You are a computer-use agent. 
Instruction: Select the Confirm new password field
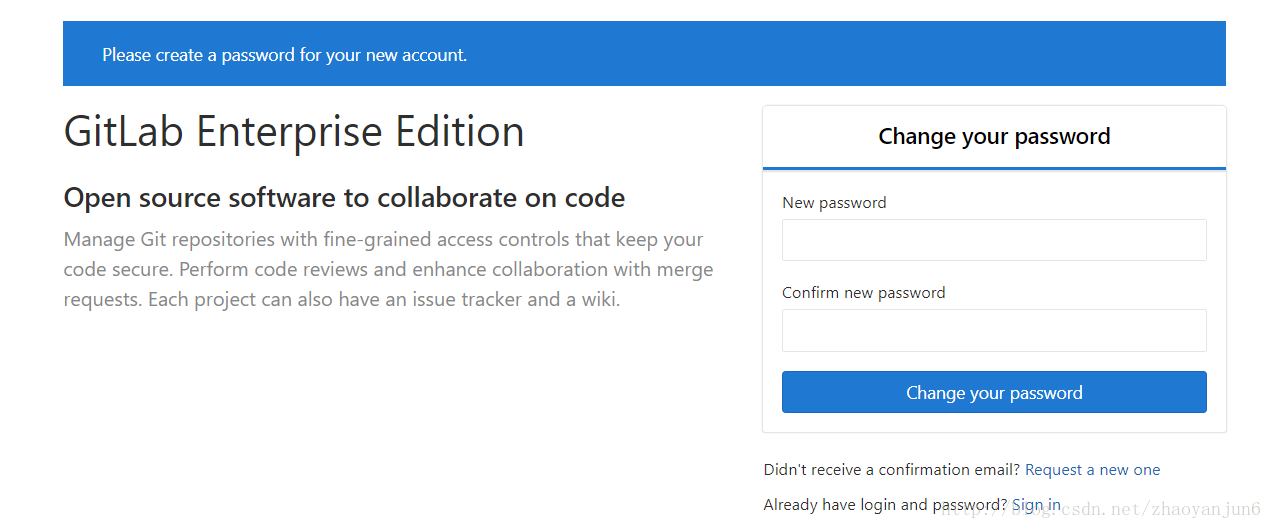(x=994, y=330)
